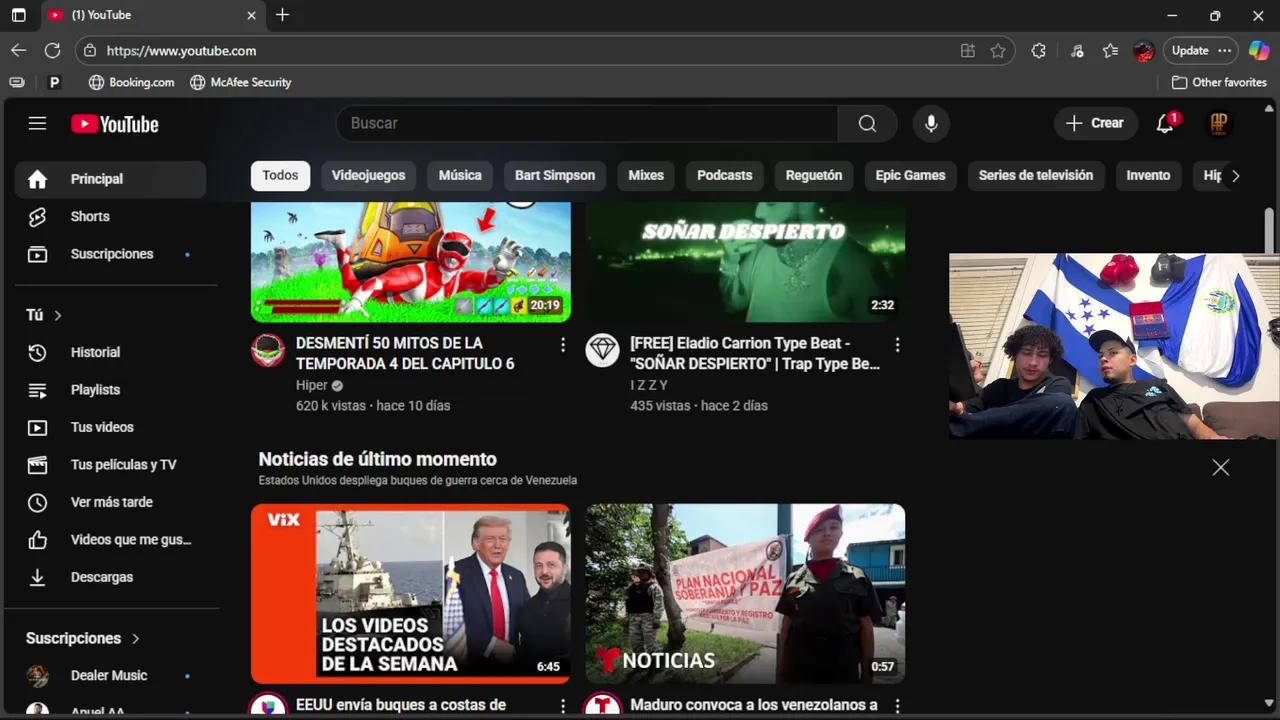This screenshot has width=1280, height=720.
Task: Click the YouTube logo
Action: click(115, 124)
